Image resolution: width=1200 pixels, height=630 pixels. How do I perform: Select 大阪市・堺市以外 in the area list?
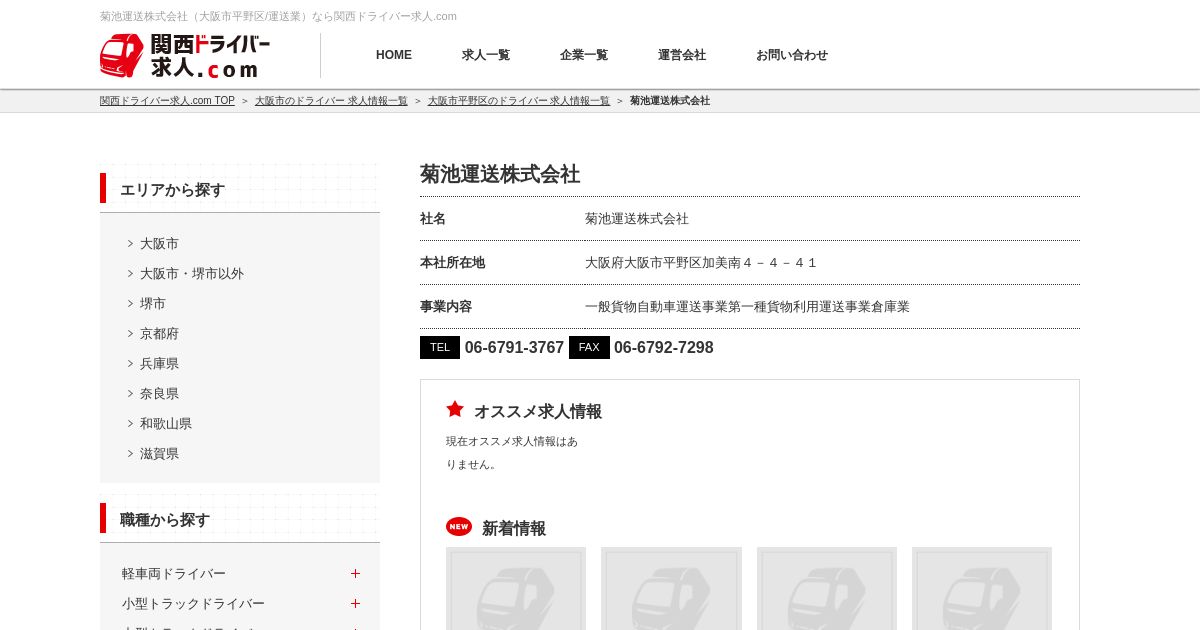(x=192, y=274)
